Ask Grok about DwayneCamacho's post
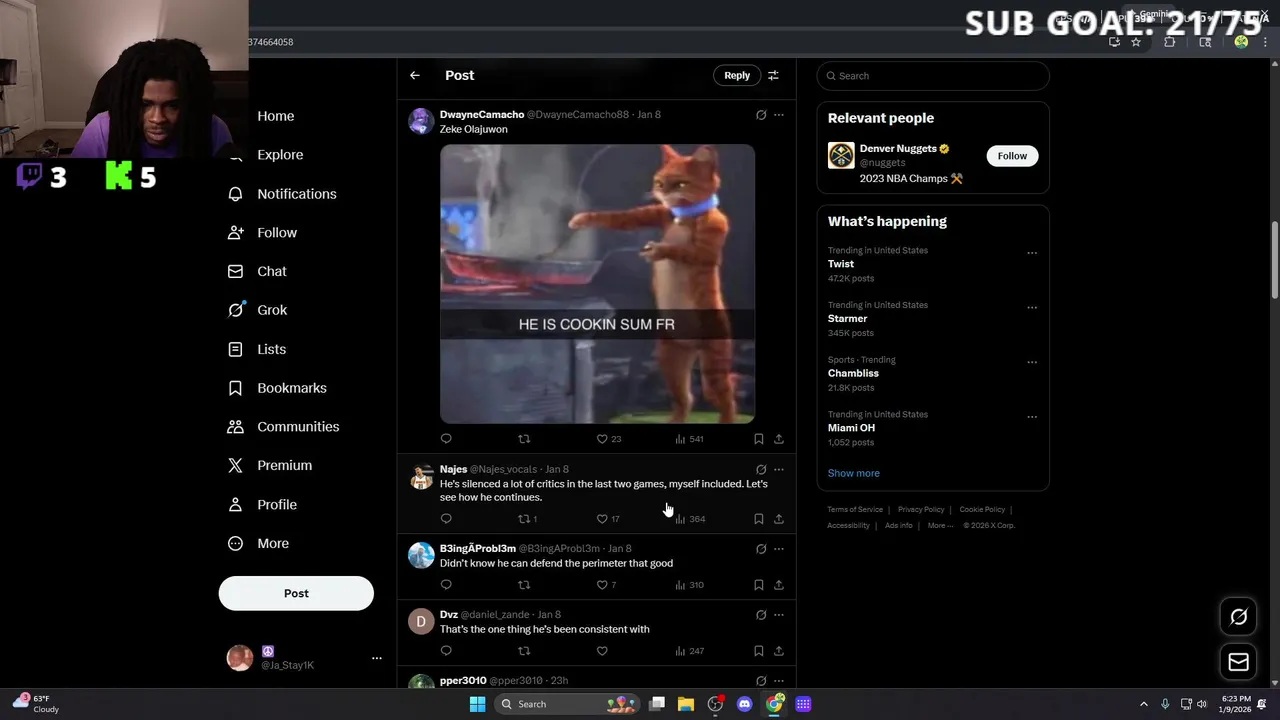The height and width of the screenshot is (720, 1280). [x=761, y=115]
